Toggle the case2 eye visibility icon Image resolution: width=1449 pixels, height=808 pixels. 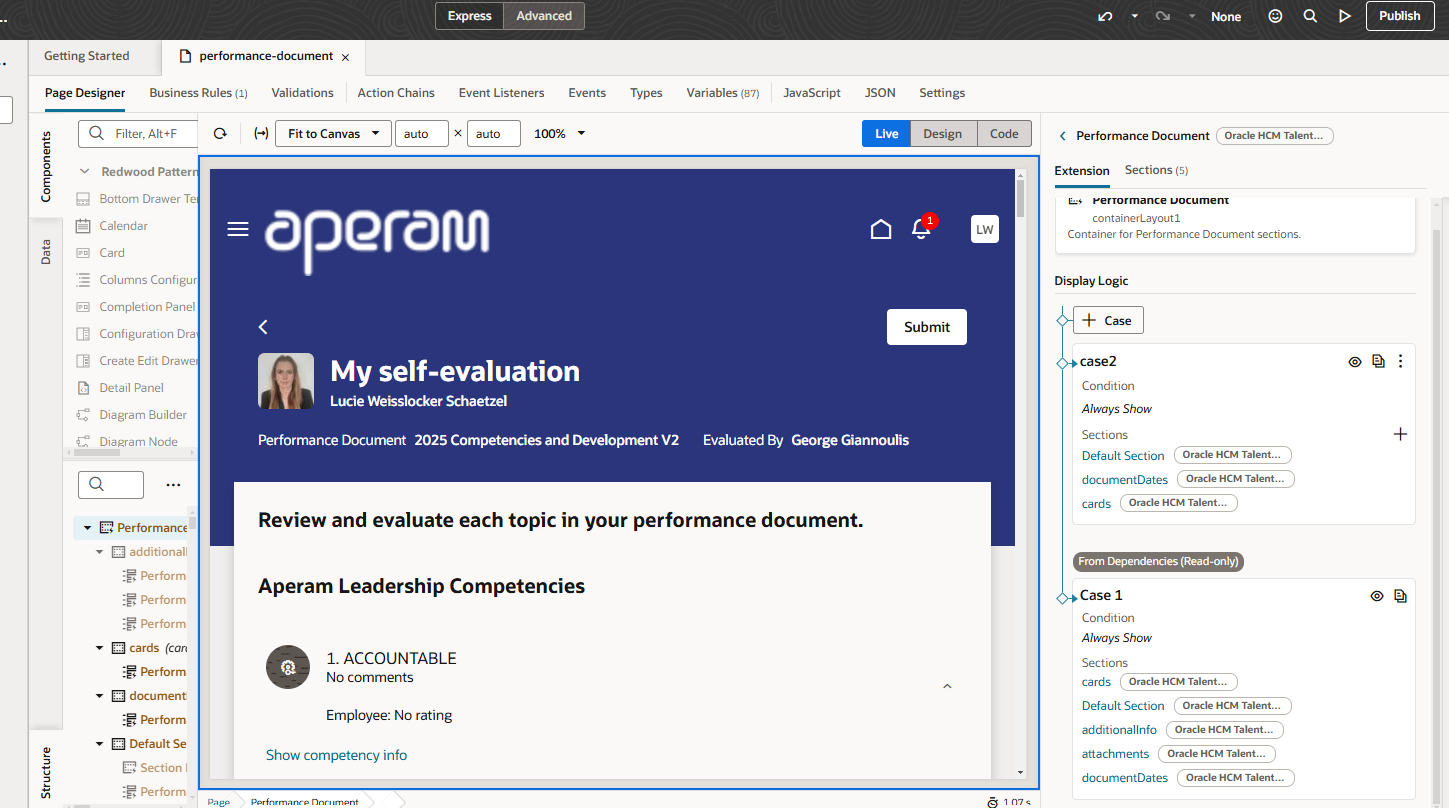pos(1355,362)
